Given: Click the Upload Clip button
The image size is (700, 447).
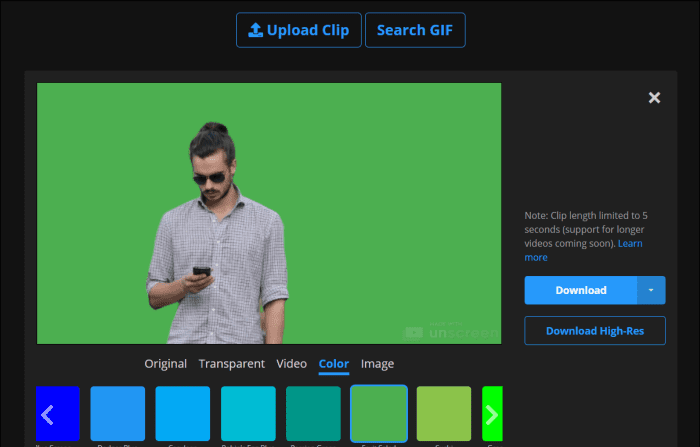Looking at the screenshot, I should point(299,30).
